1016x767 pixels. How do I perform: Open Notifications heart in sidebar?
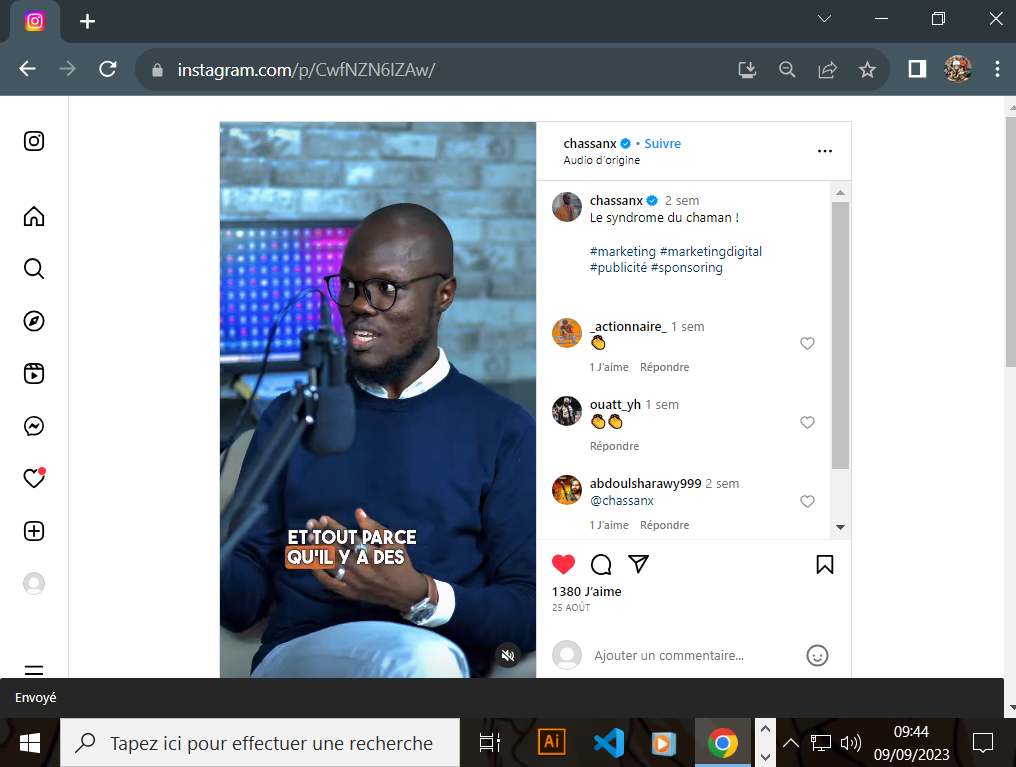pos(34,479)
